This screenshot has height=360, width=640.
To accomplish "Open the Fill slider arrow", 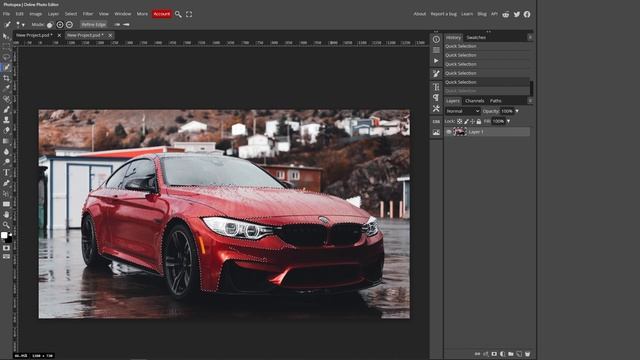I will tap(508, 121).
